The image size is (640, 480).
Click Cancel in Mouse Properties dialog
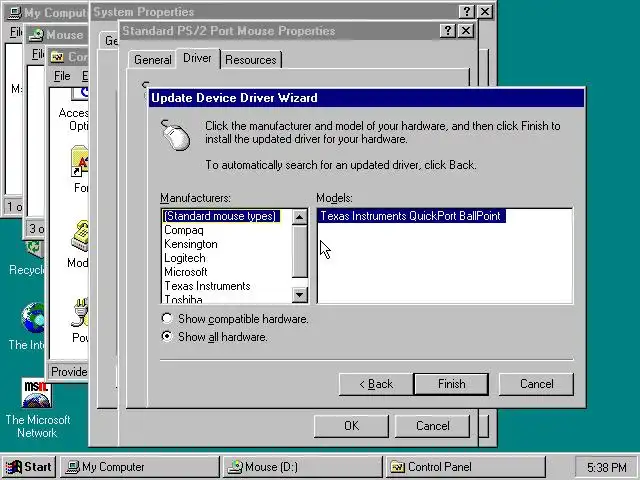432,426
